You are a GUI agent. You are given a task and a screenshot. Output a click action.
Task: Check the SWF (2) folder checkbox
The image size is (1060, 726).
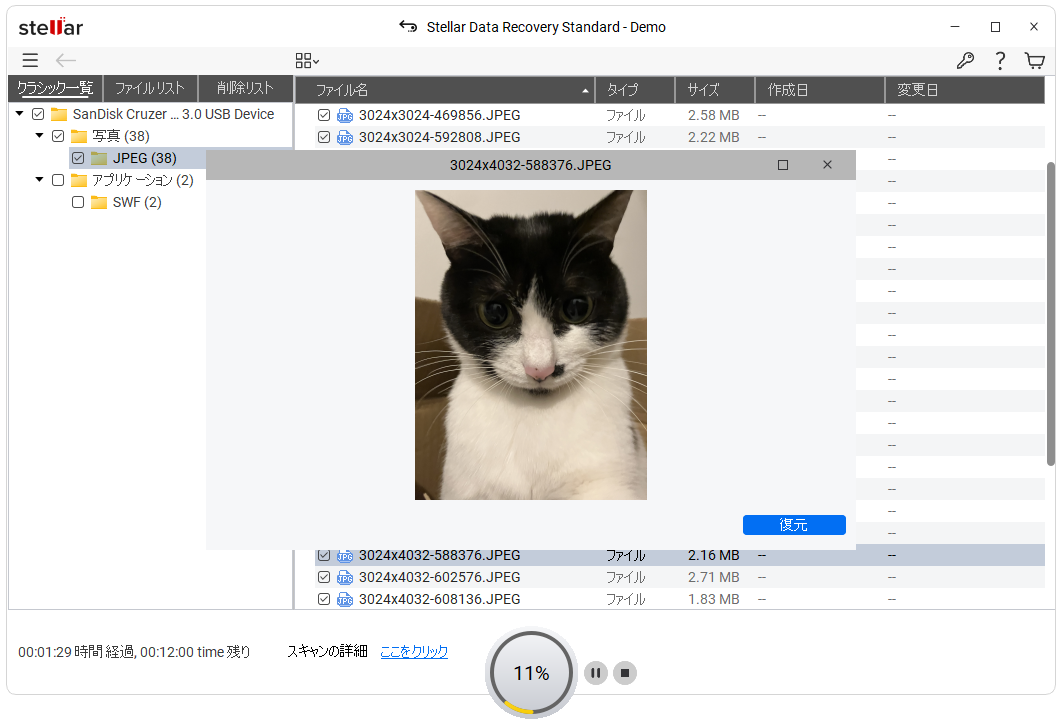78,202
